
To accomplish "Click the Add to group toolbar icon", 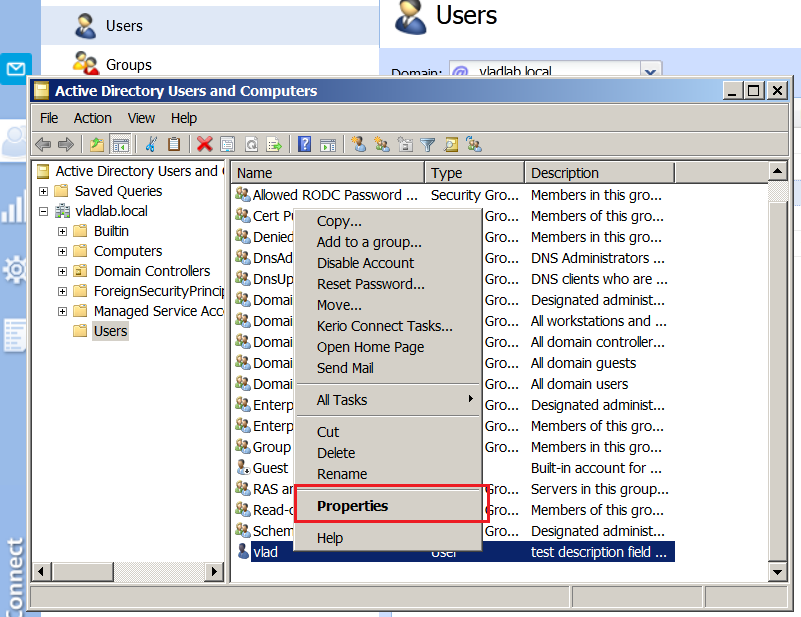I will 474,145.
